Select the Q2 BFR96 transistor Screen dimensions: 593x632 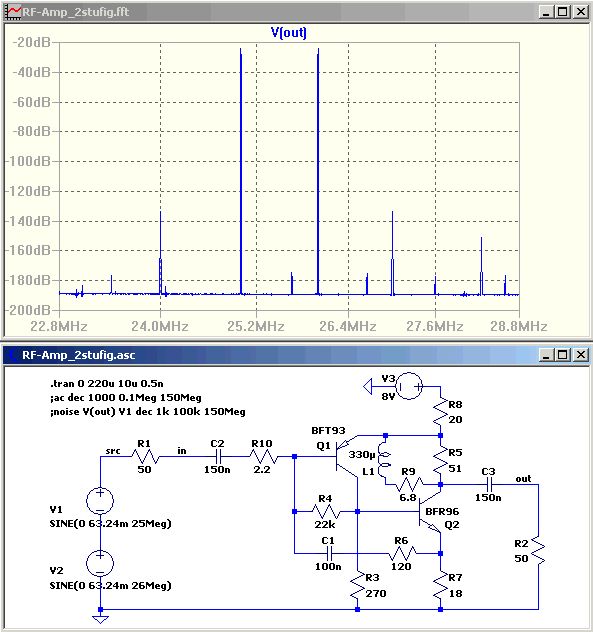coord(430,511)
